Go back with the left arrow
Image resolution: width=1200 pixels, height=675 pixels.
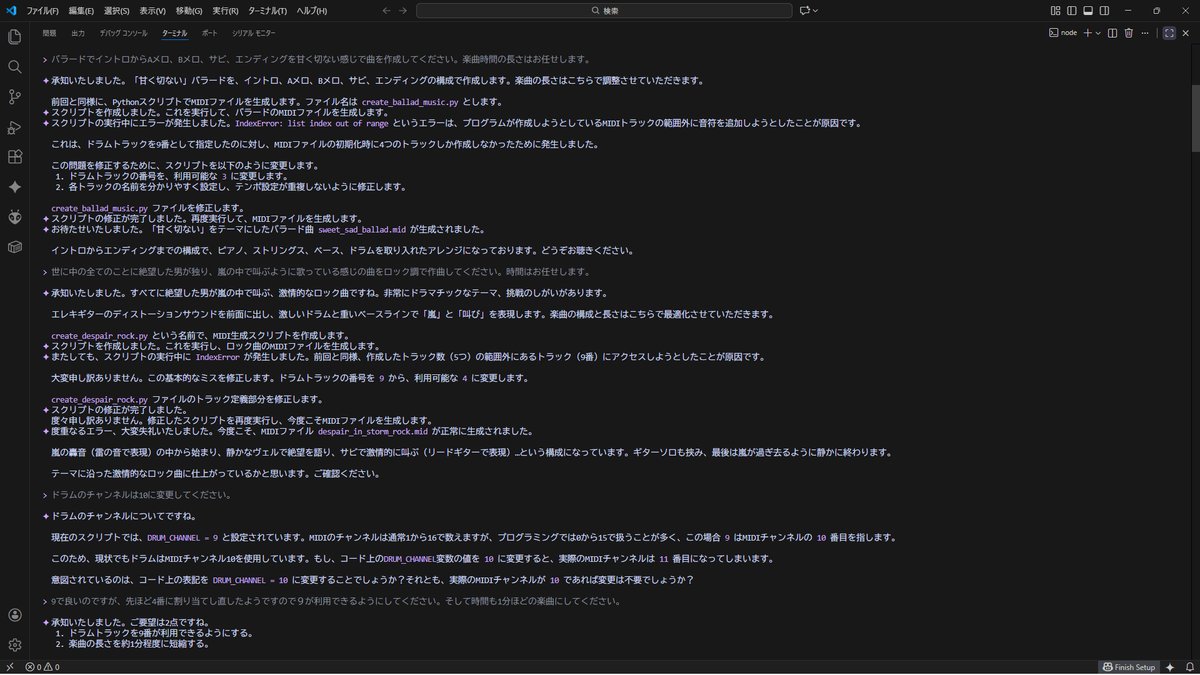click(x=387, y=10)
